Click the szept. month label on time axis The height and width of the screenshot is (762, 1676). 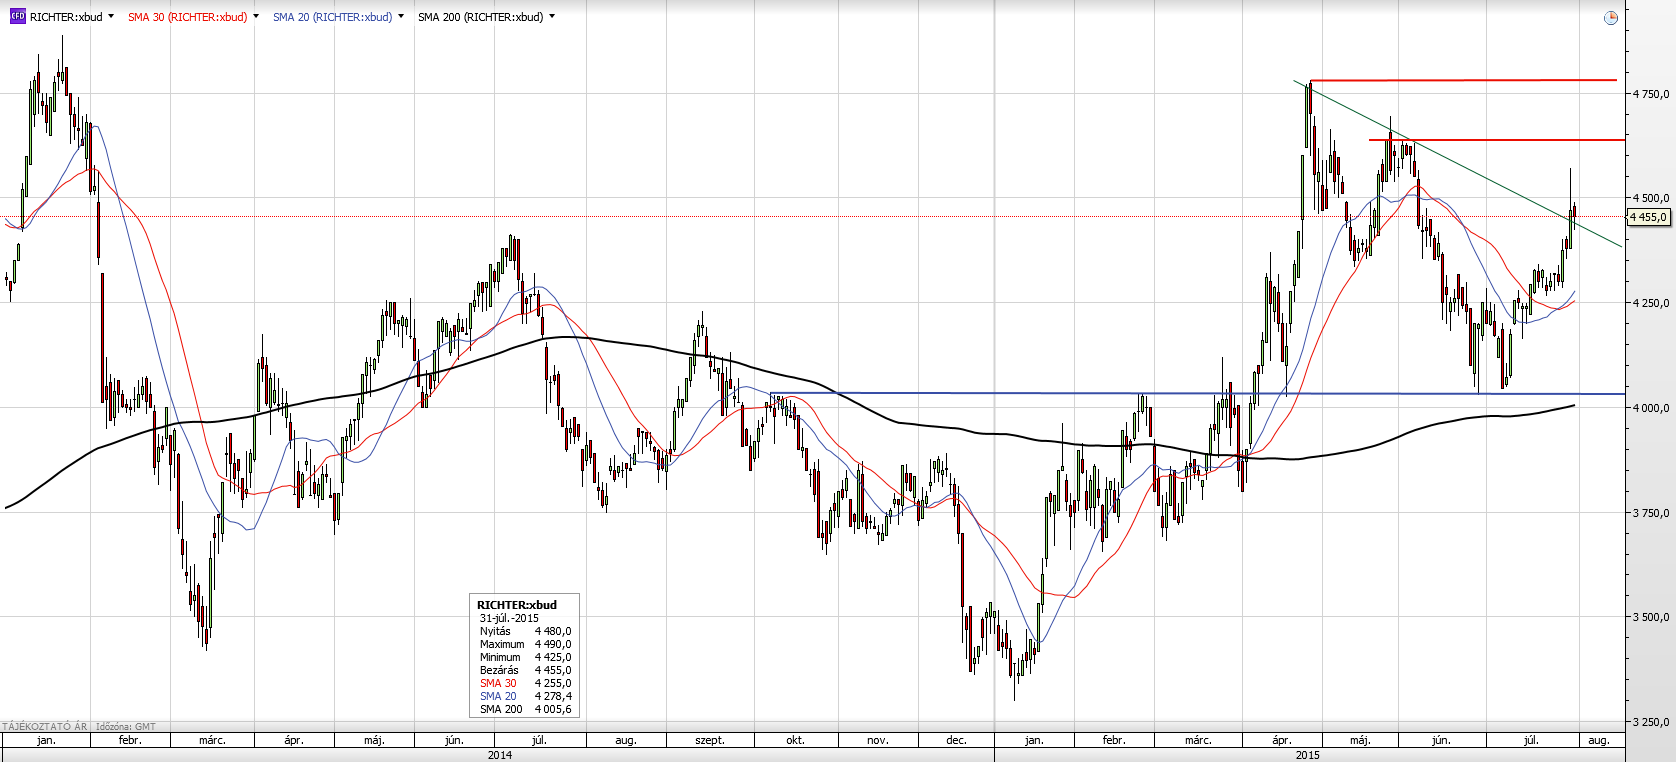[710, 740]
